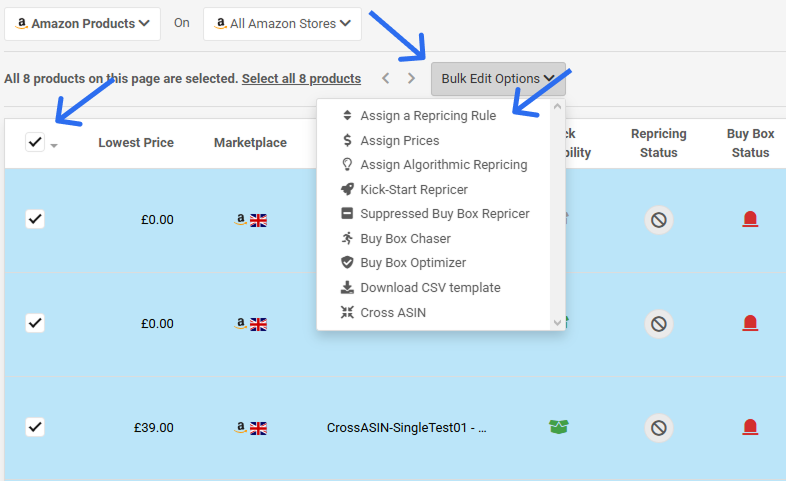The image size is (786, 481).
Task: Go to the next page arrow
Action: (x=411, y=78)
